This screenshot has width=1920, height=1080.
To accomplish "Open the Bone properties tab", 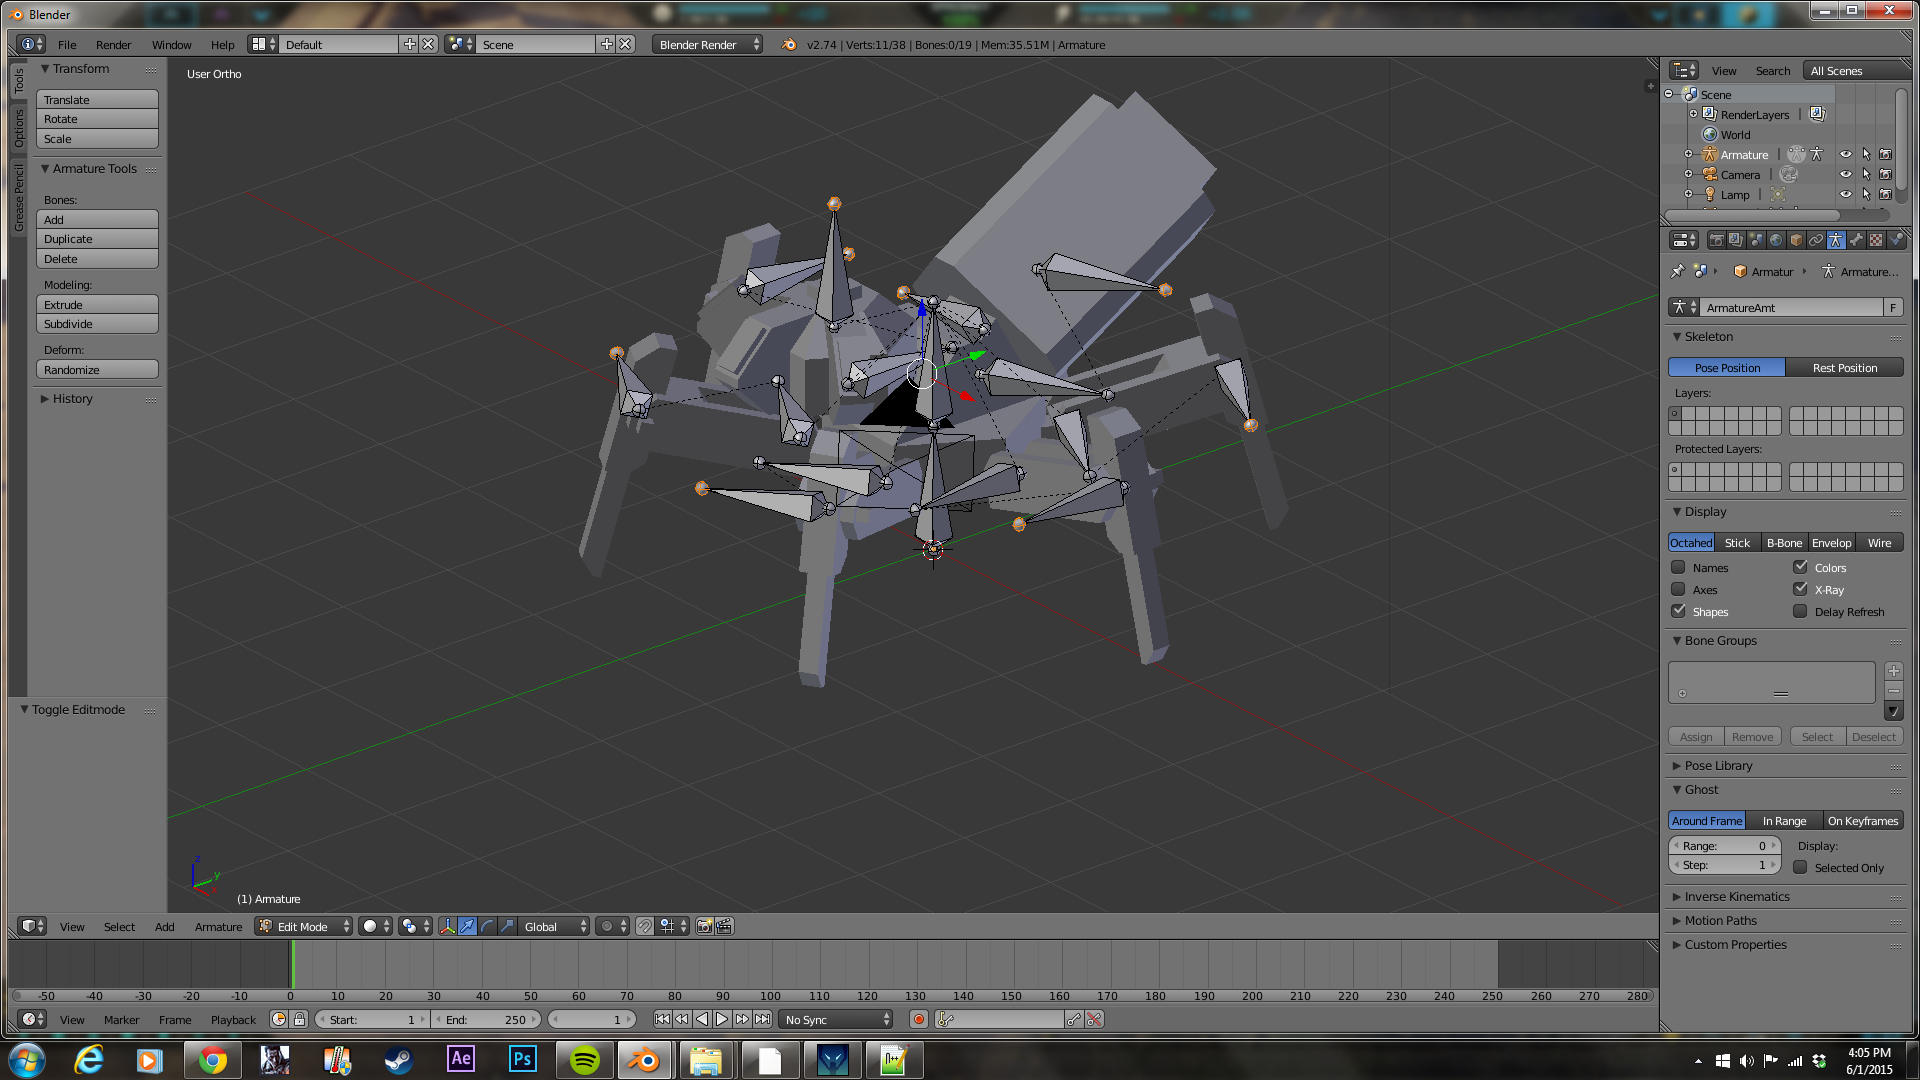I will click(x=1856, y=240).
